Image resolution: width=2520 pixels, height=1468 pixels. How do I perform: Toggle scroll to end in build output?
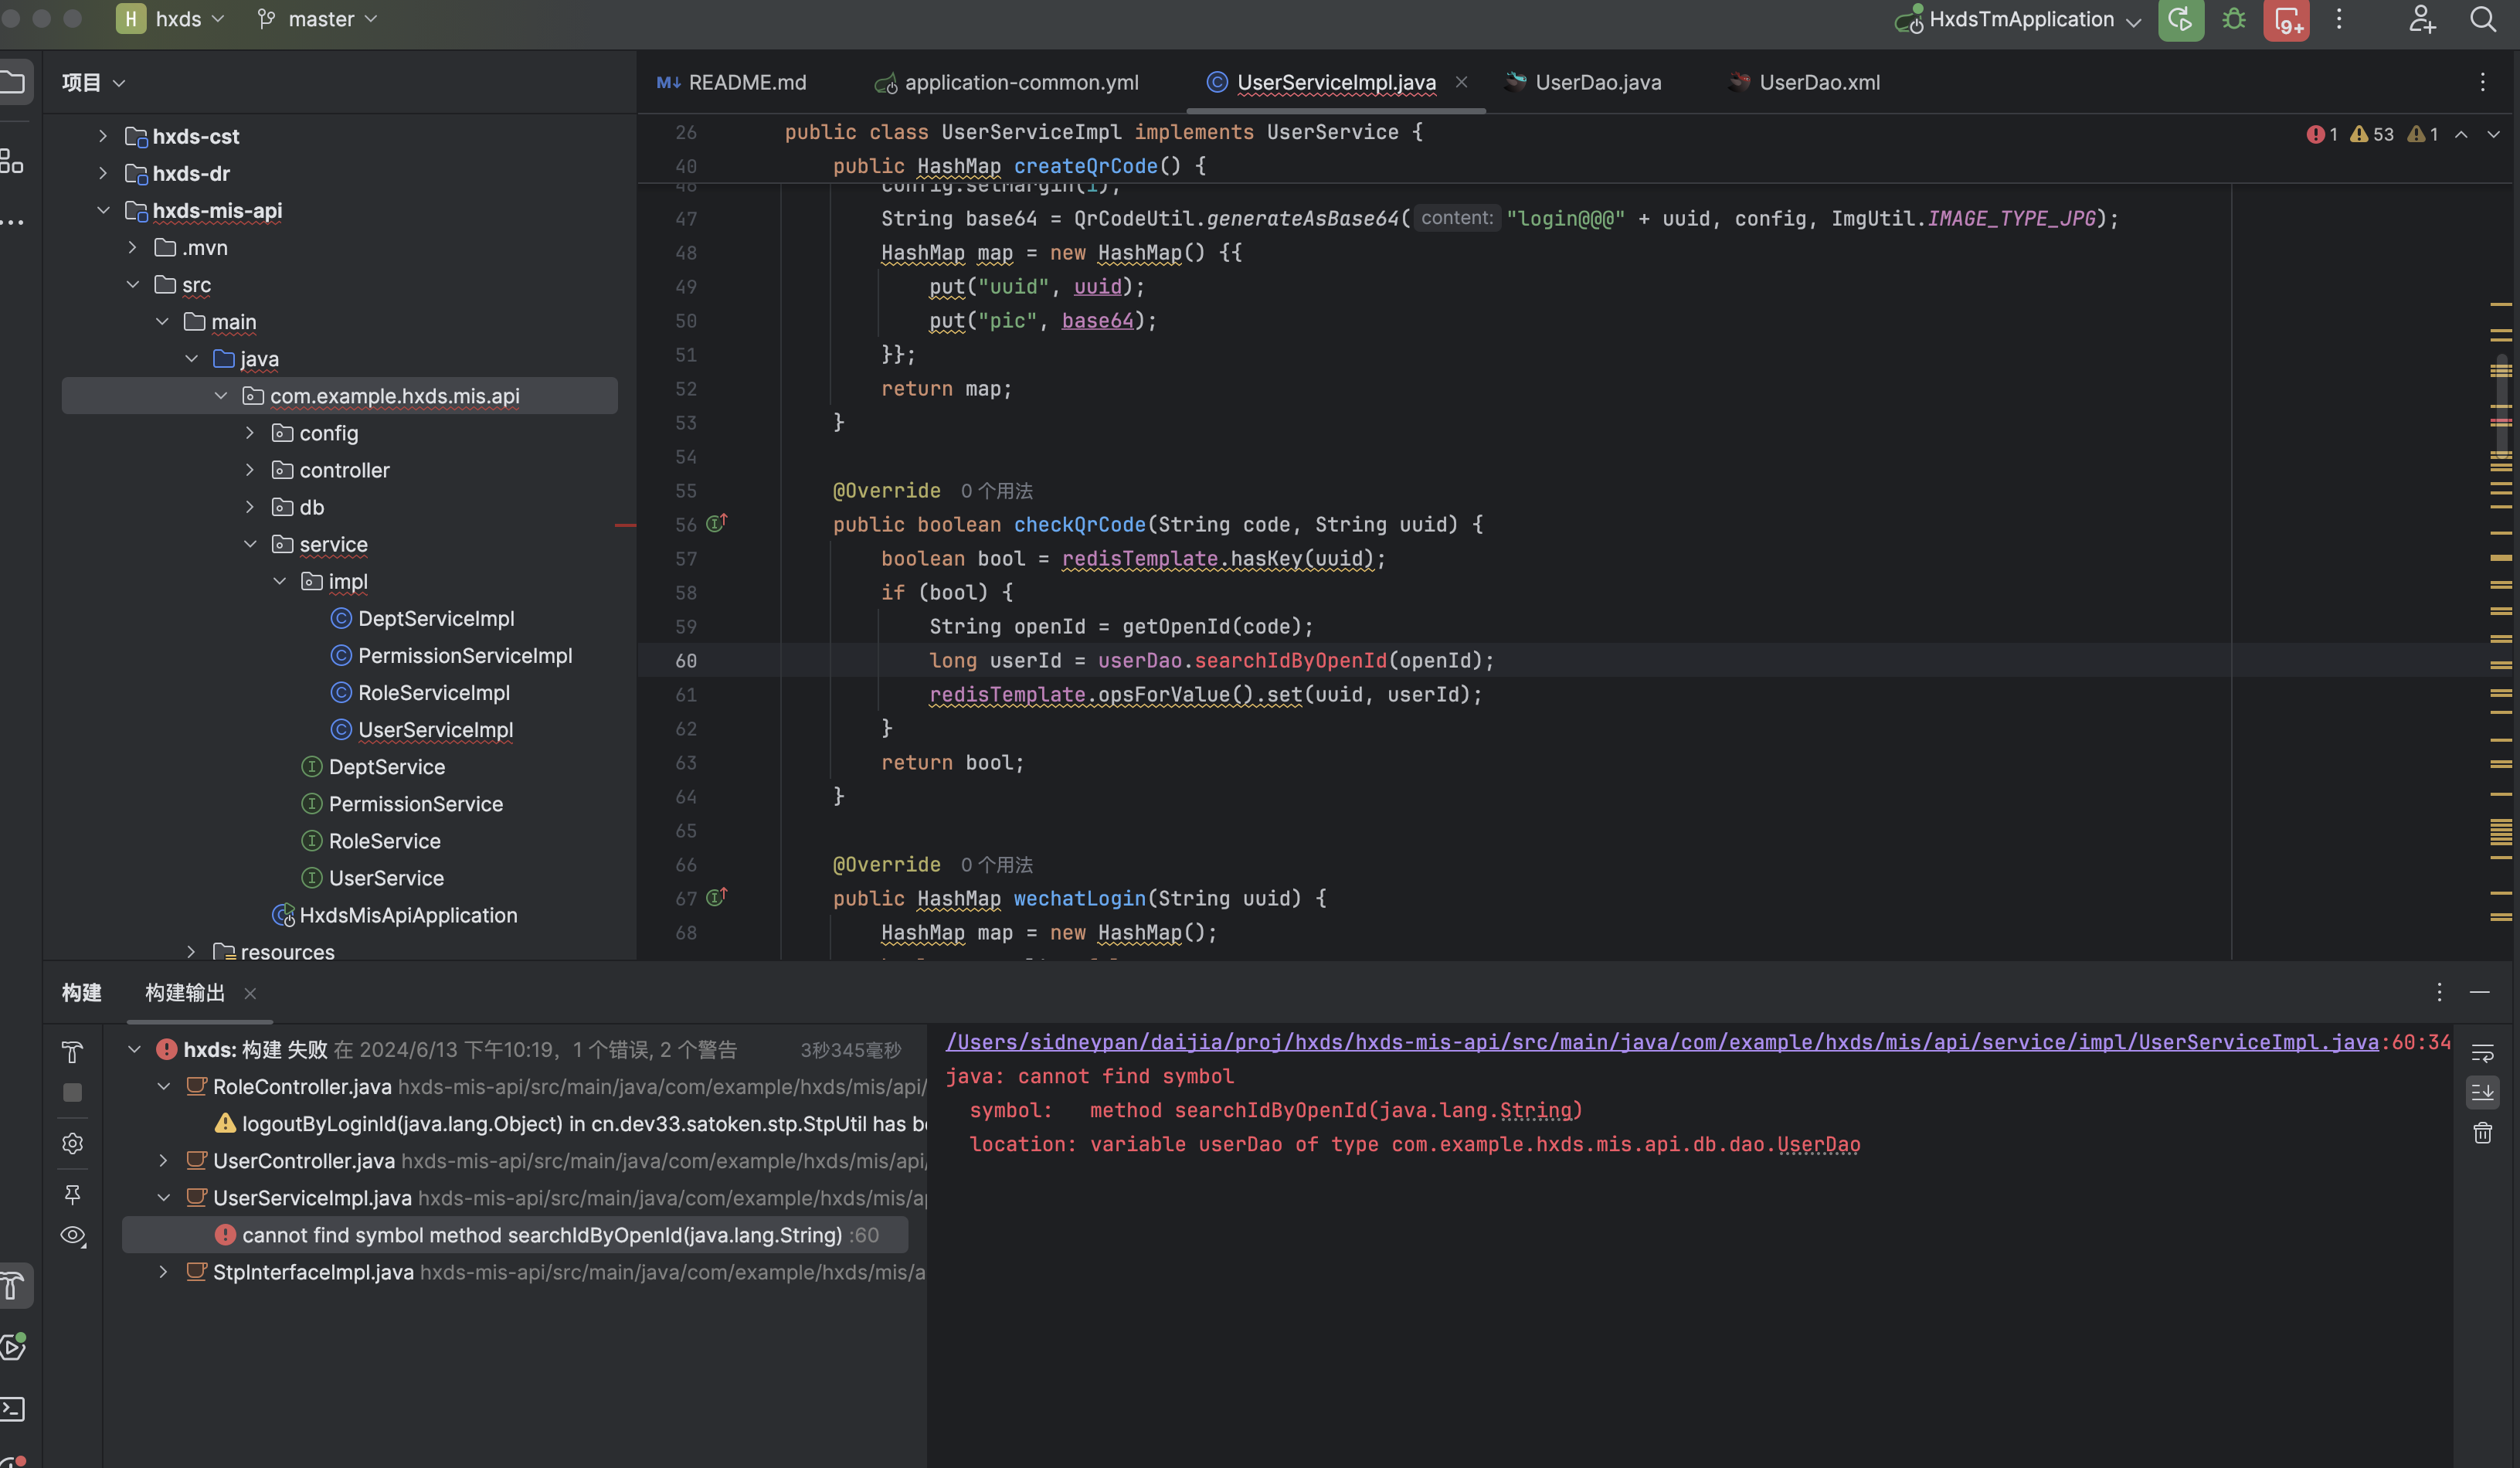tap(2483, 1092)
